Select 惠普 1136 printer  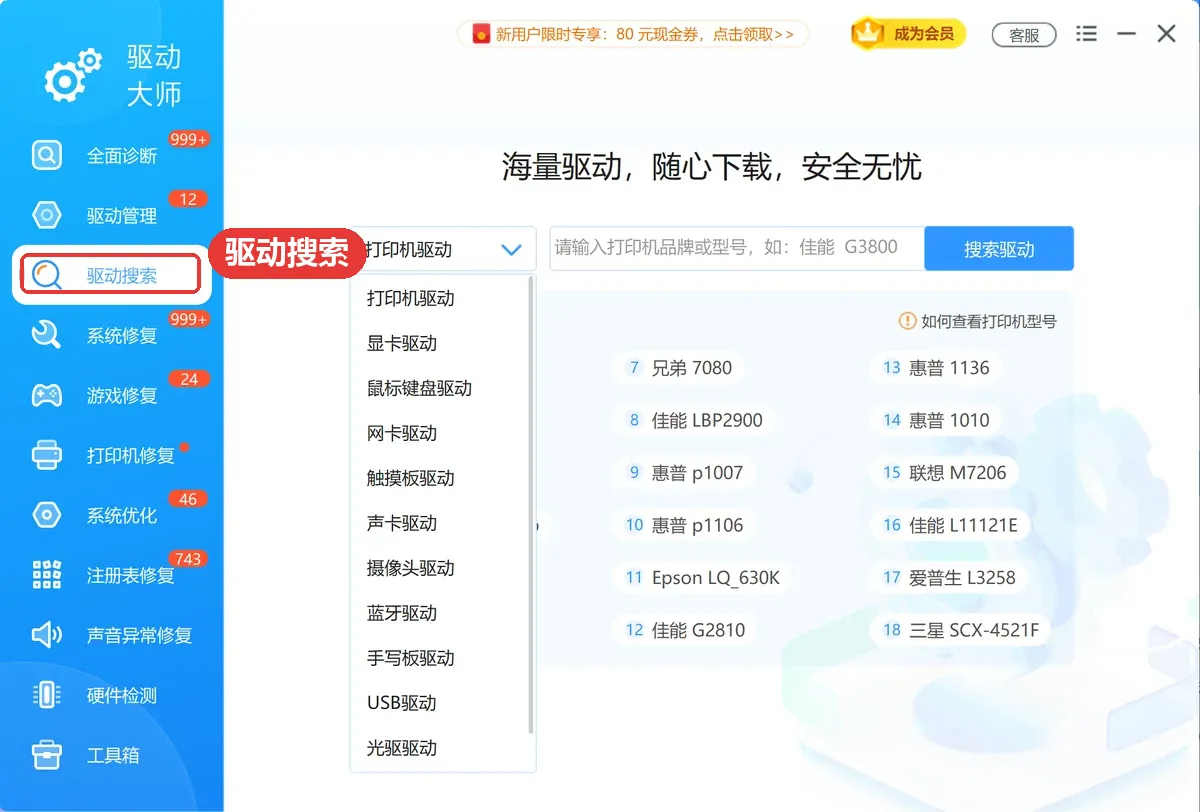click(x=937, y=368)
